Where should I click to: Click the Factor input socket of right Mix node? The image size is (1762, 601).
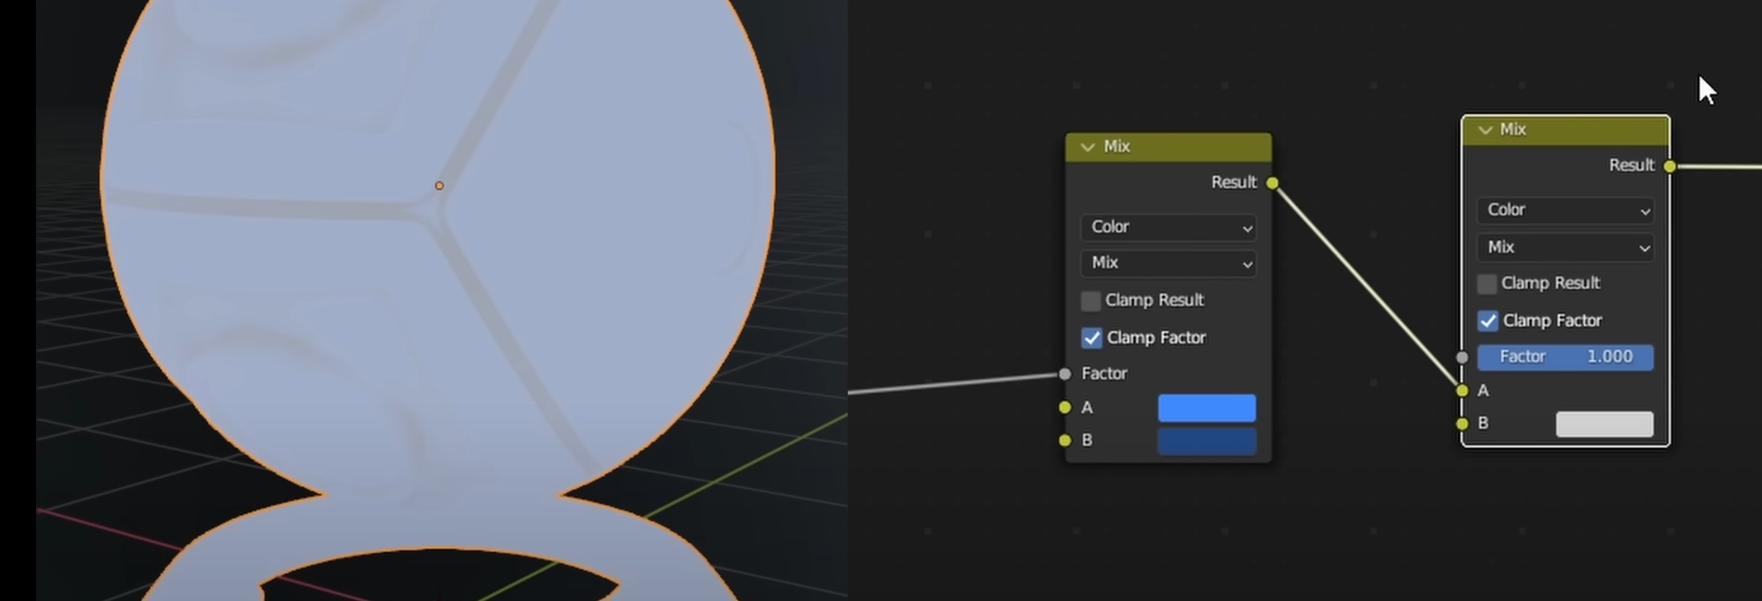pos(1462,357)
